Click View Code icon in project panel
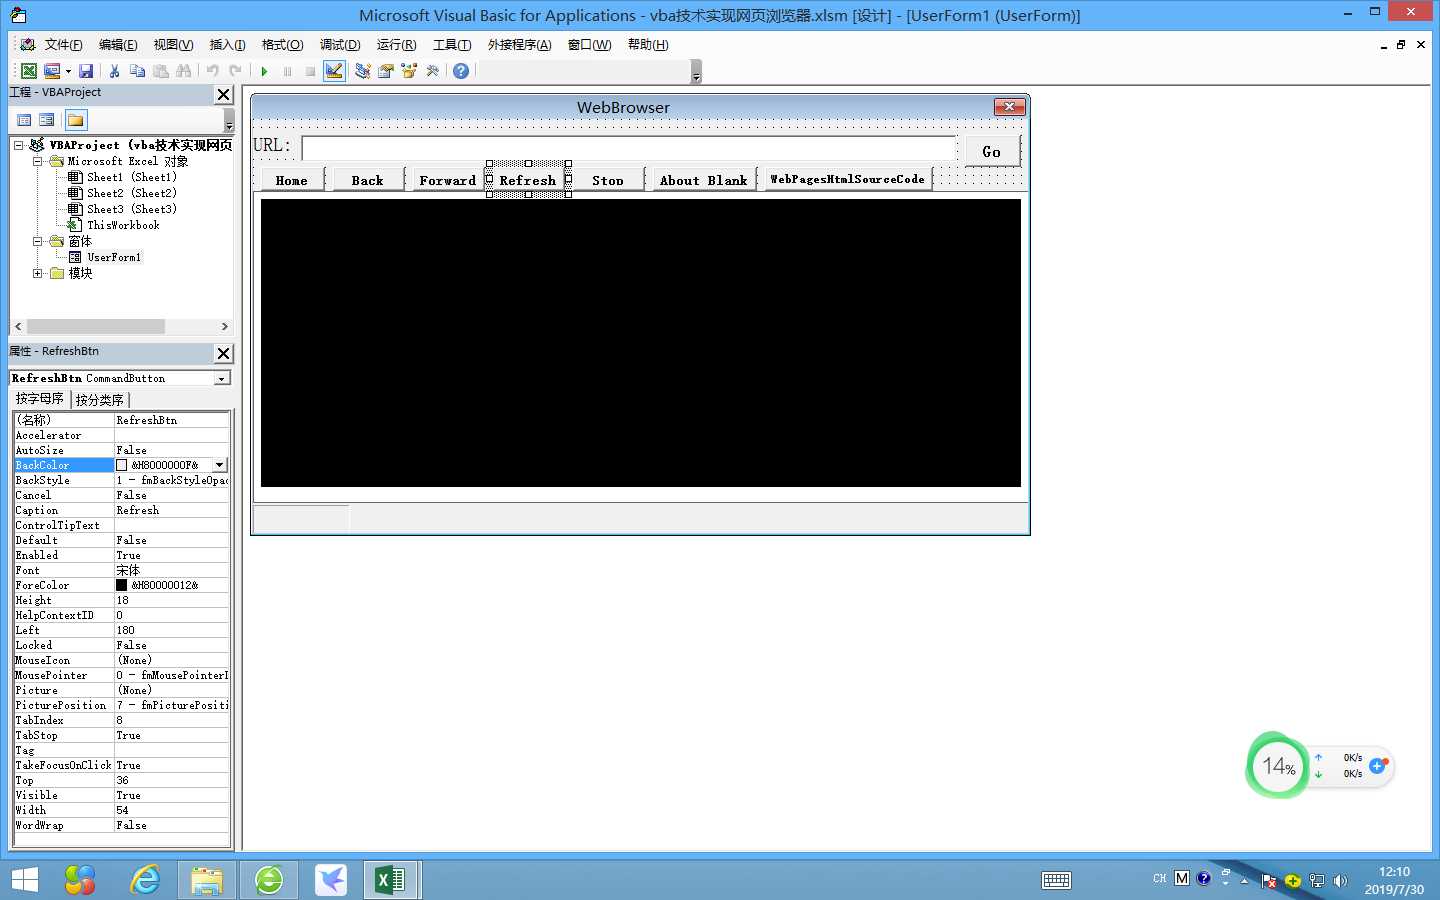The width and height of the screenshot is (1440, 900). pos(24,120)
